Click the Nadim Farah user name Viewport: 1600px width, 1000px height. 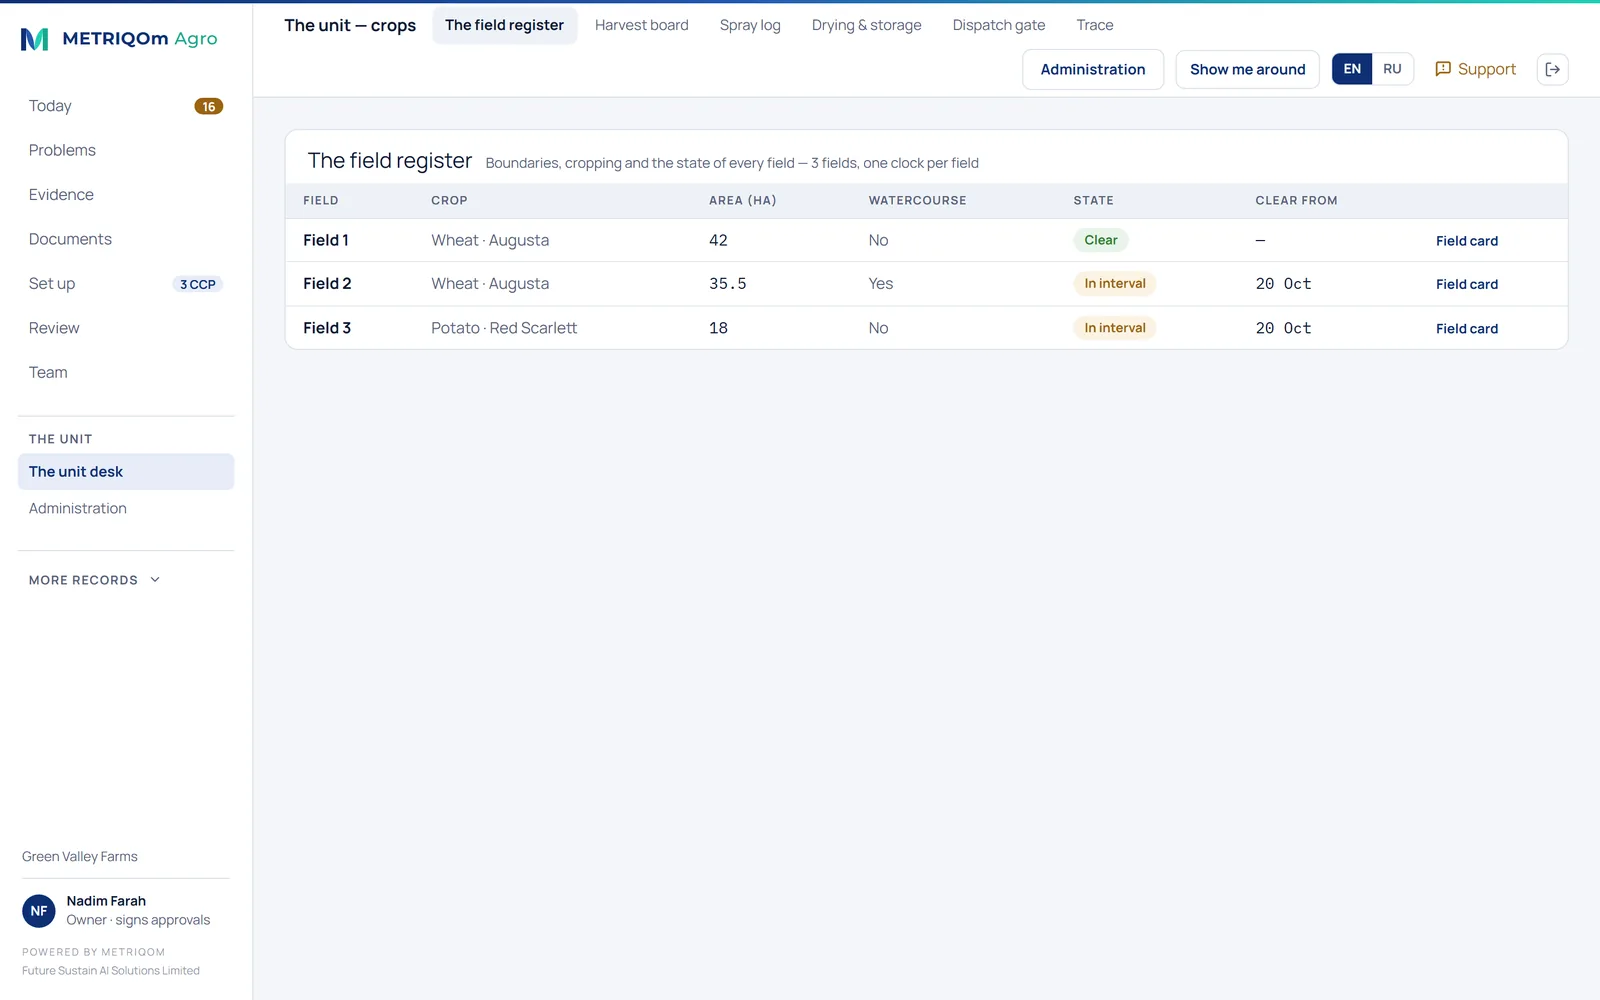pyautogui.click(x=106, y=901)
